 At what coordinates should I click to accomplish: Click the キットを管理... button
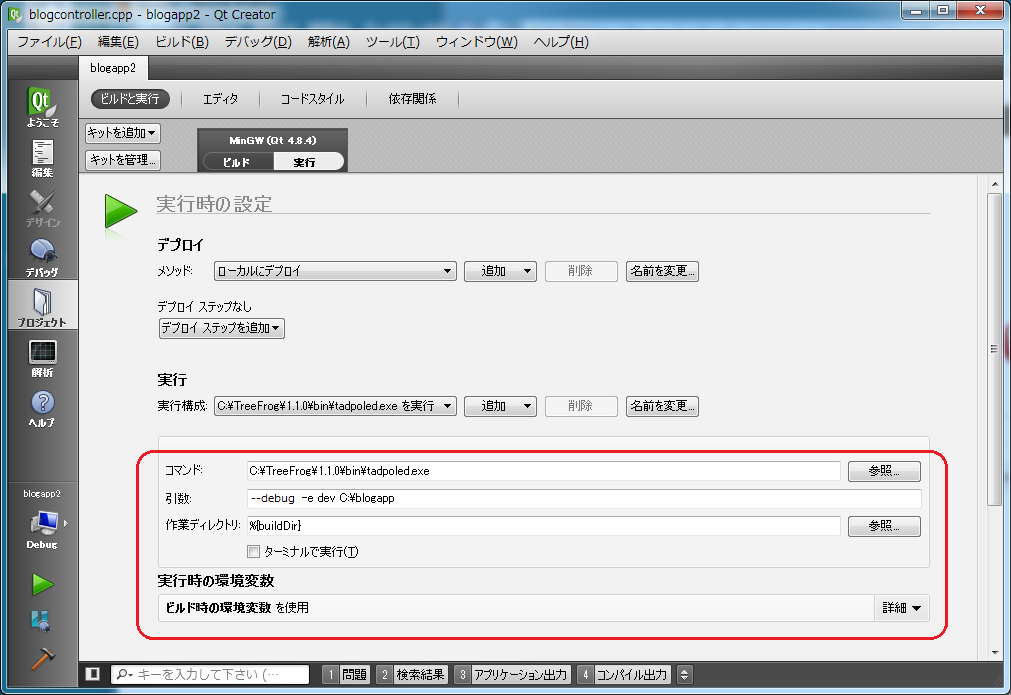click(123, 159)
